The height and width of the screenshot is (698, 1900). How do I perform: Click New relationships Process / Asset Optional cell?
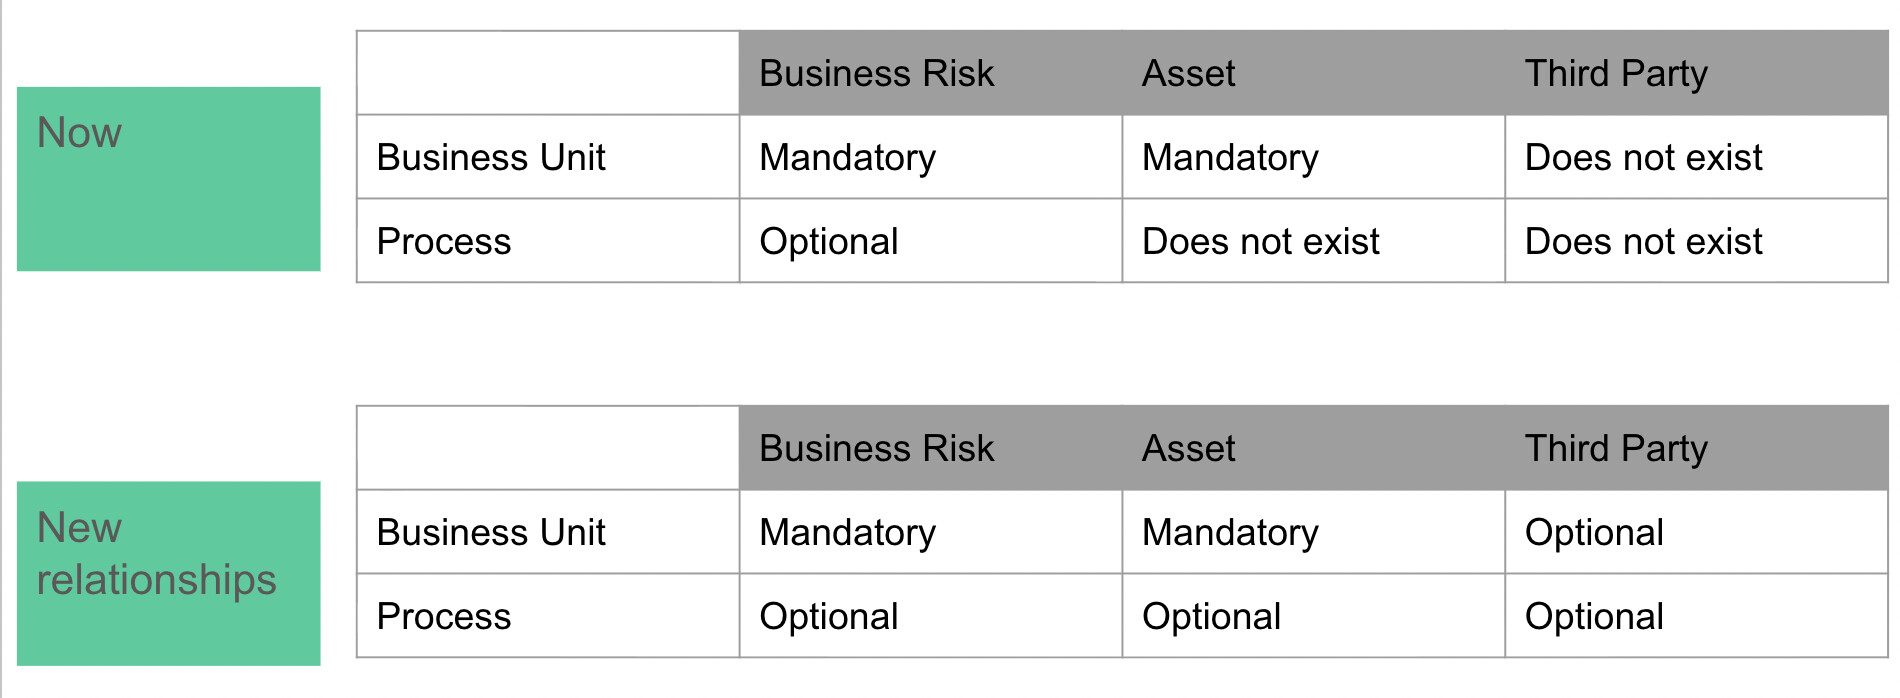tap(1313, 616)
